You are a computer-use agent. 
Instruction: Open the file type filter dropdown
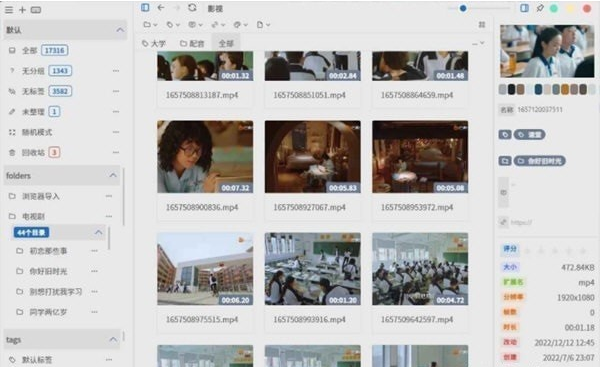(263, 25)
